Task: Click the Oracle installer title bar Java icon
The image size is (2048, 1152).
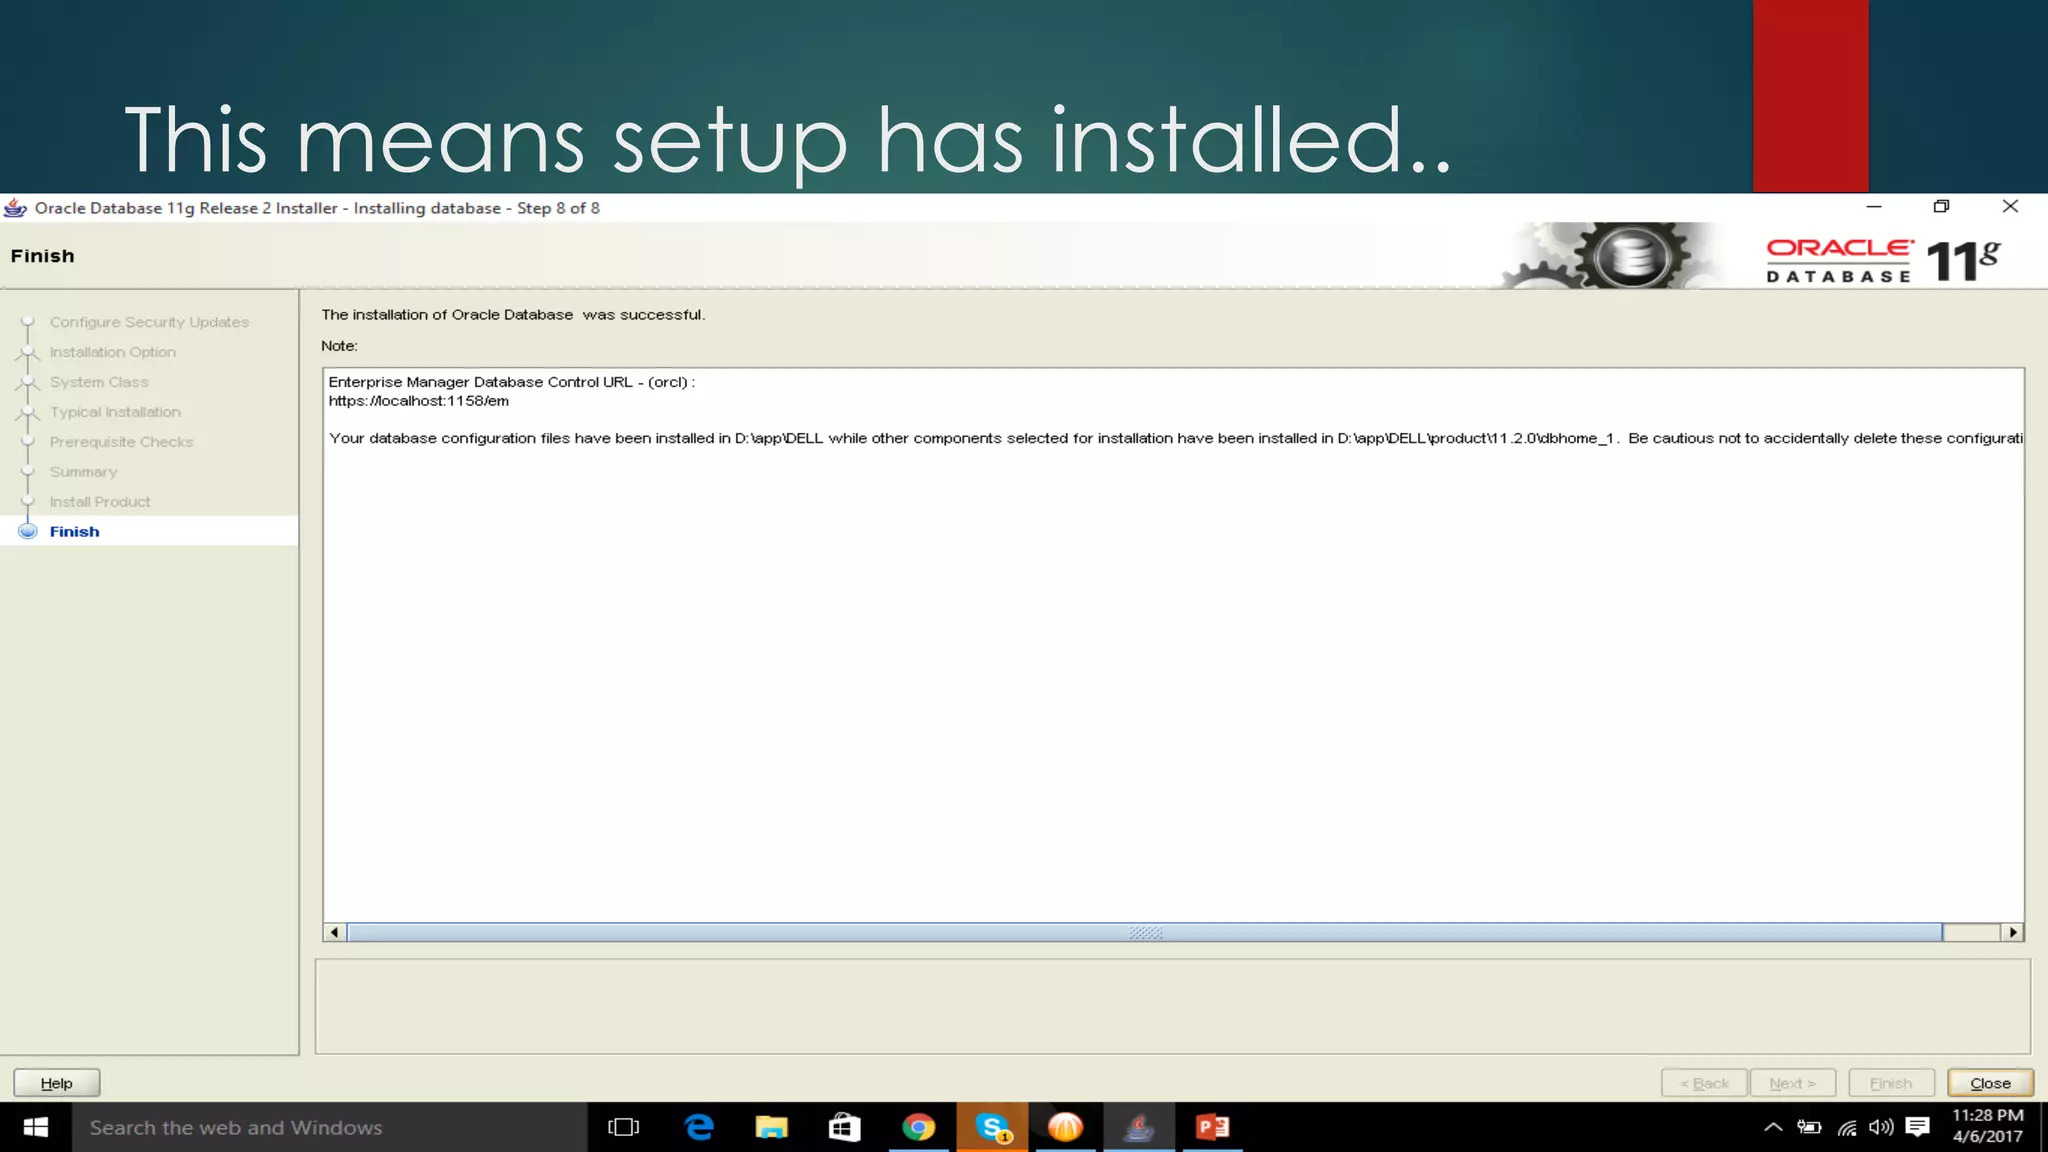Action: pyautogui.click(x=15, y=208)
